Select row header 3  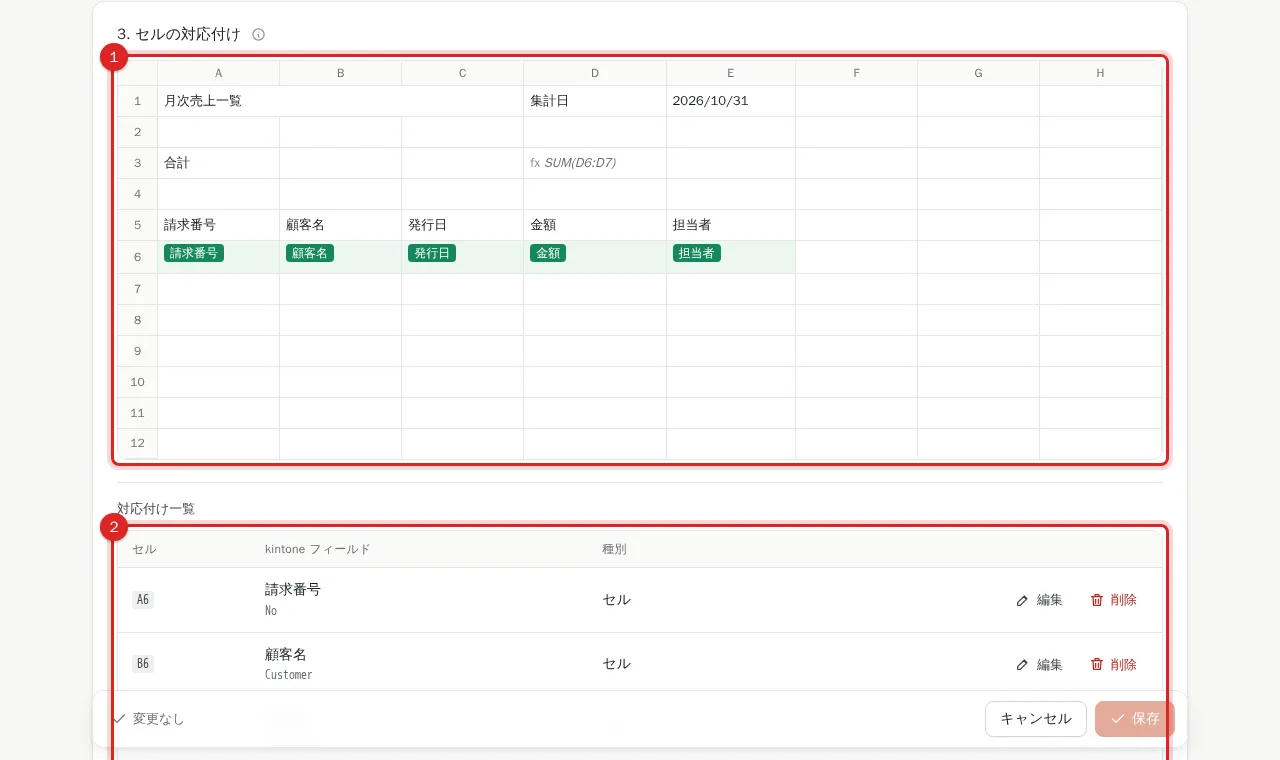(138, 163)
